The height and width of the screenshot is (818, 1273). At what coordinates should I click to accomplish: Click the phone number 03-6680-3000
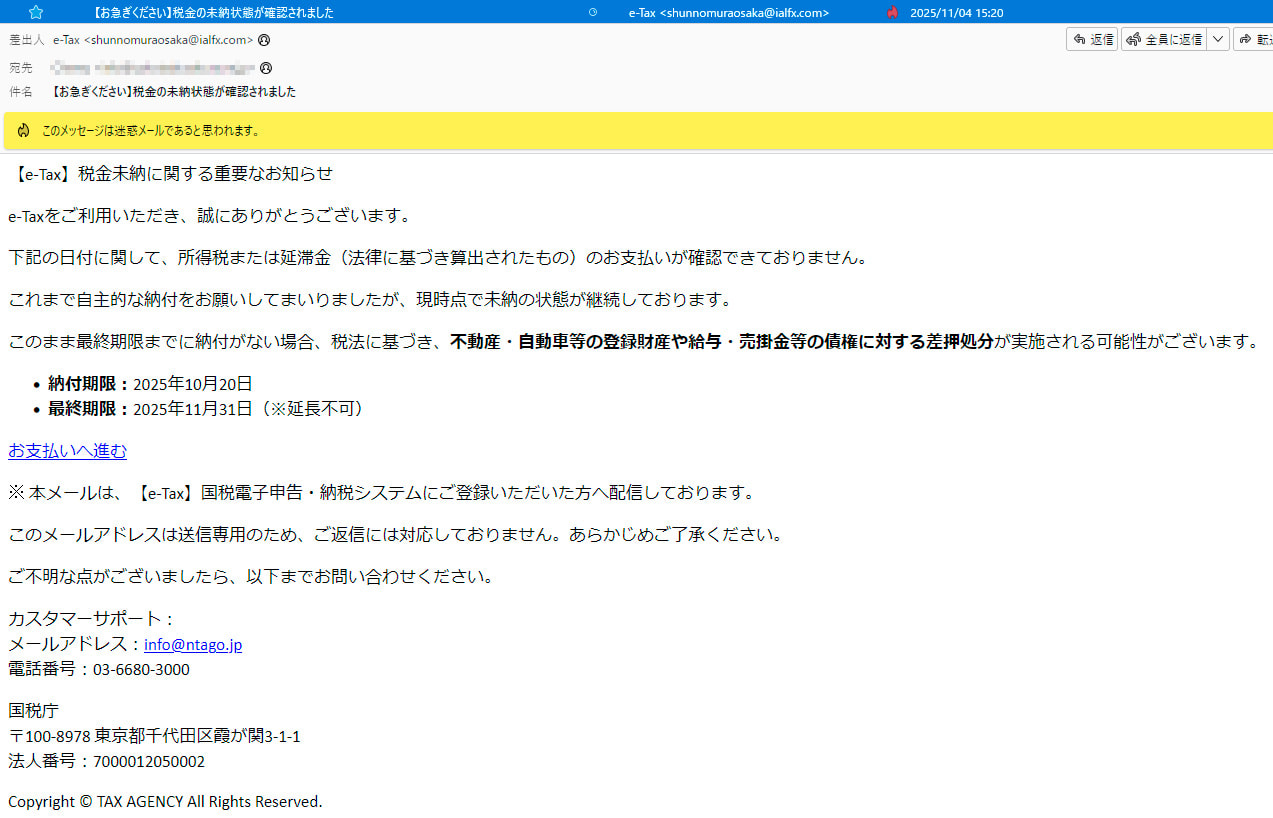pyautogui.click(x=141, y=670)
